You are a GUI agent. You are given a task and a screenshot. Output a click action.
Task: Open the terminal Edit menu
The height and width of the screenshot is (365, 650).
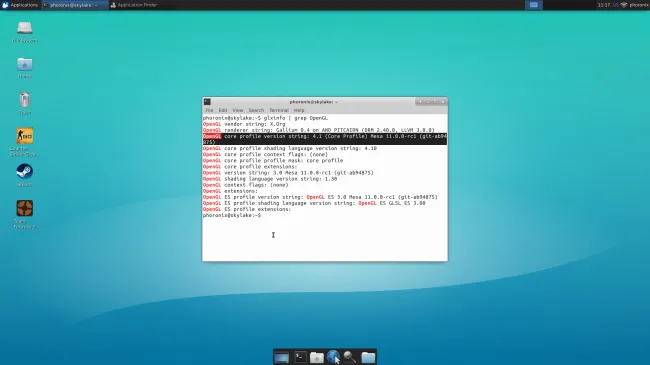[223, 110]
